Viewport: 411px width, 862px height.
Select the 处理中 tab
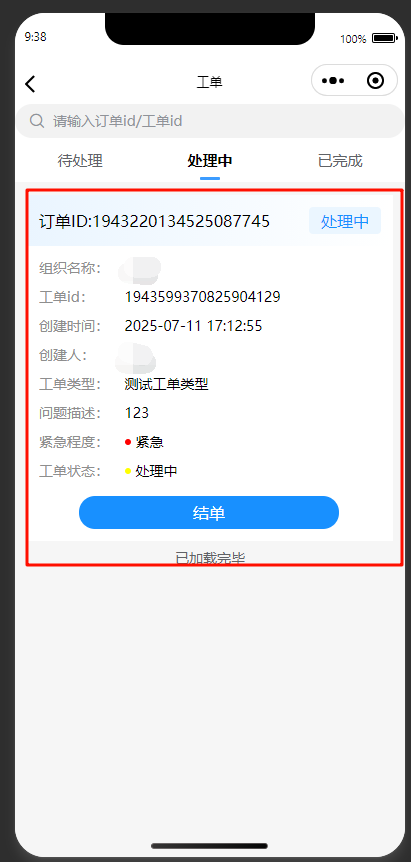tap(210, 161)
